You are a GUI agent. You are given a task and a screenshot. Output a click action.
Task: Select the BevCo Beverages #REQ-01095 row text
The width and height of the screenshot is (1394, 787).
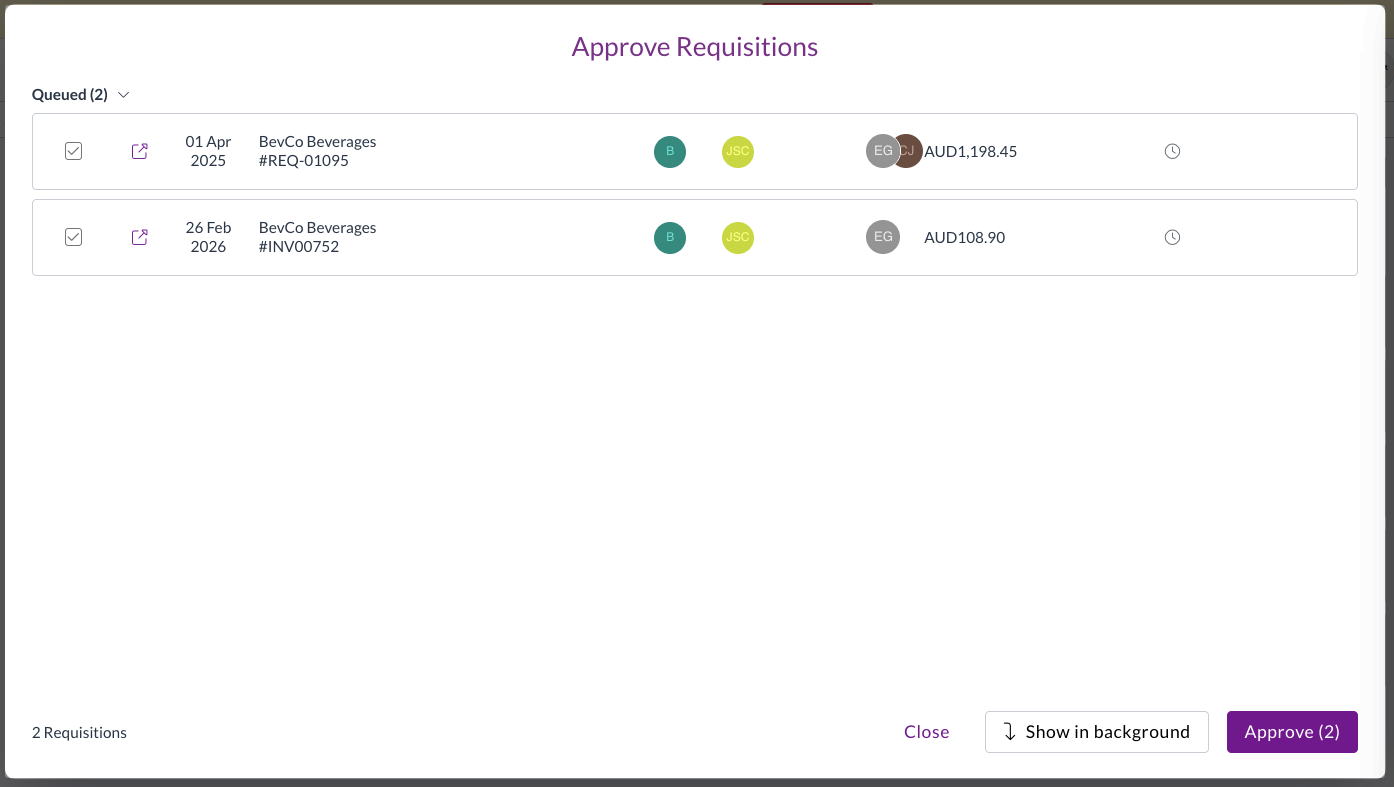[x=317, y=151]
